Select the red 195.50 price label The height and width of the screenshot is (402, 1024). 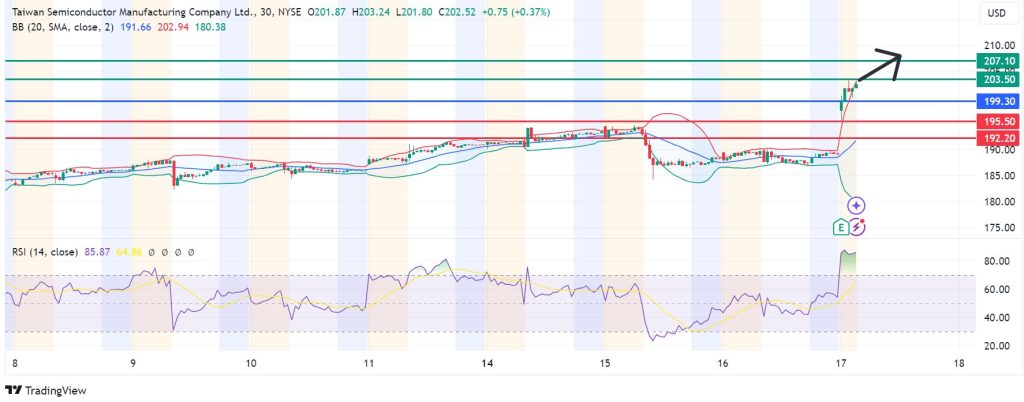click(996, 121)
